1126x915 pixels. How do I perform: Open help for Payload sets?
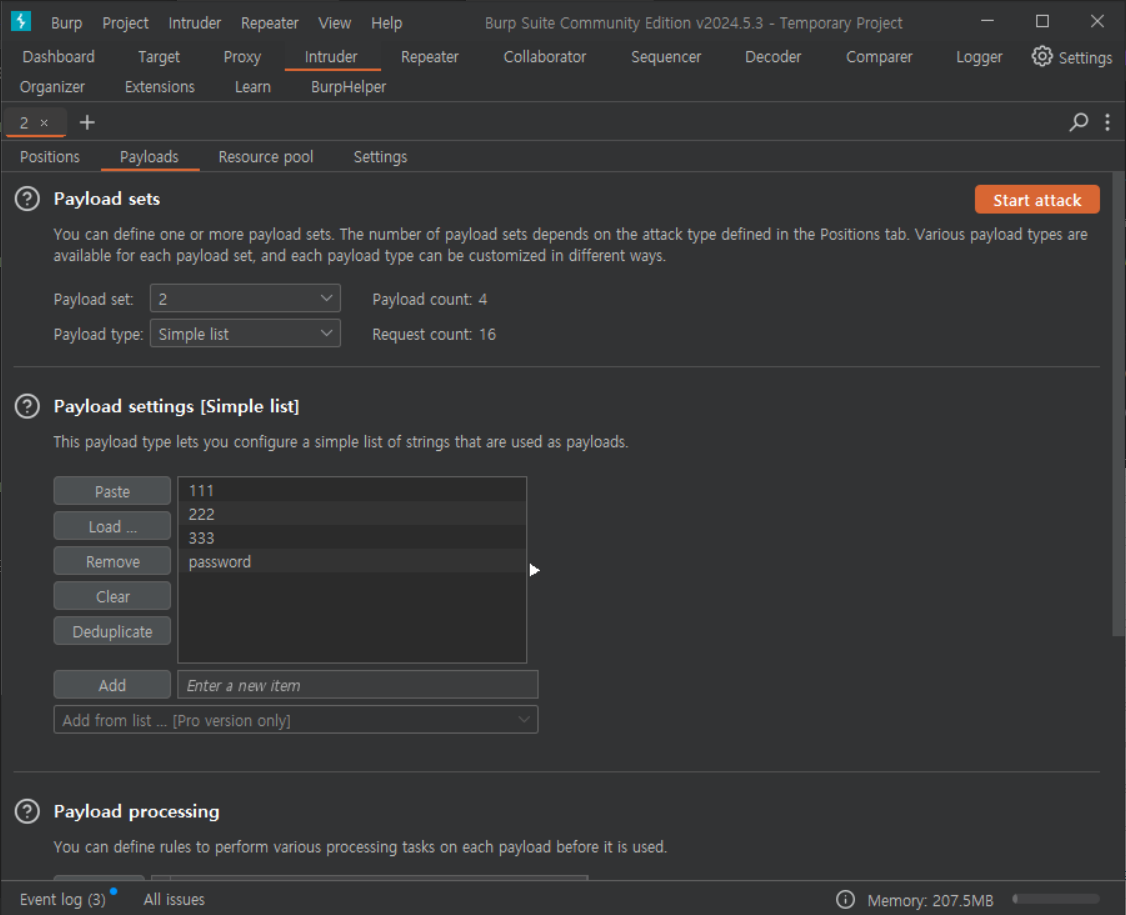(27, 199)
